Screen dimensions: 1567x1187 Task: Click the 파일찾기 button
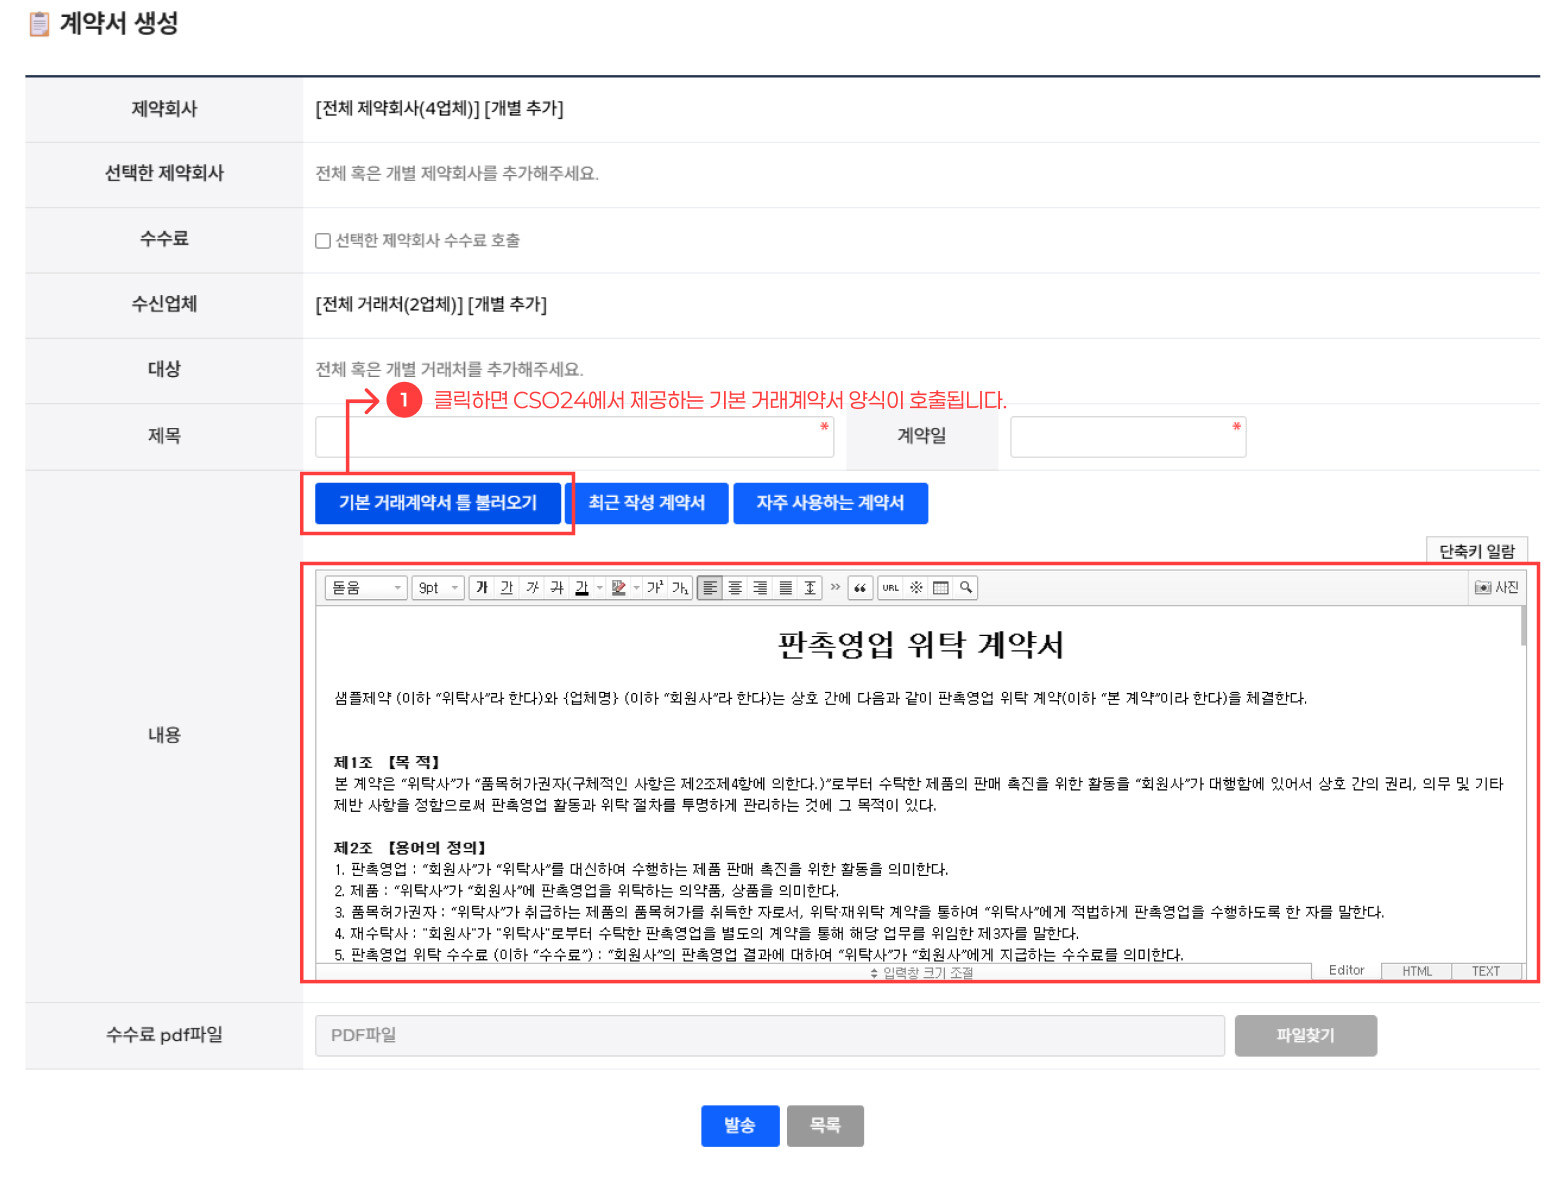coord(1305,1036)
